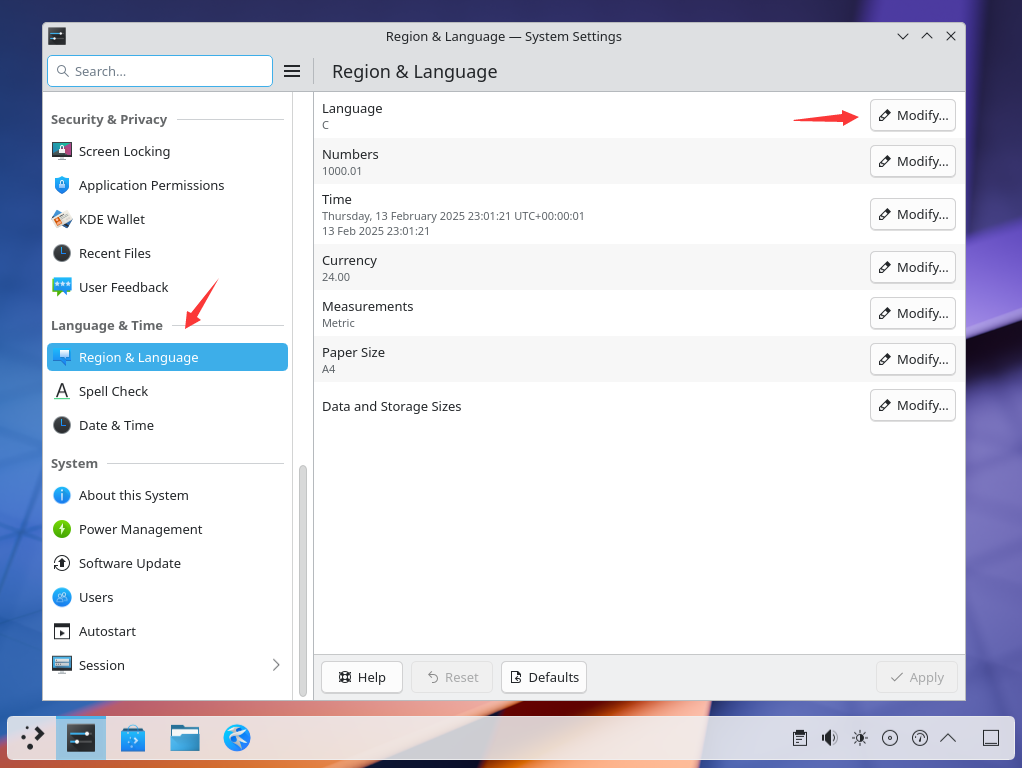Click the Help button
Viewport: 1022px width, 768px height.
(x=362, y=677)
